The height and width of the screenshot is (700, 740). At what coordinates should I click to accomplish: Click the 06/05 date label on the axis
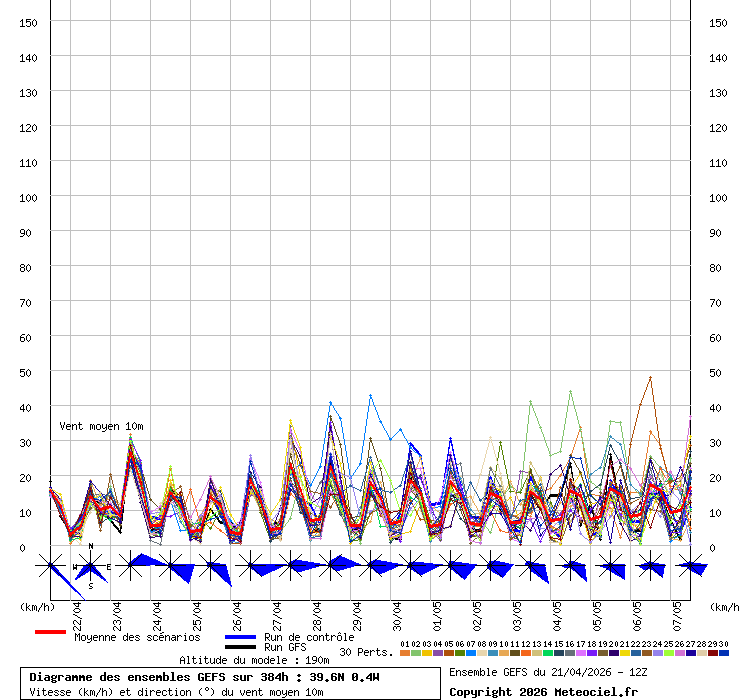click(637, 612)
